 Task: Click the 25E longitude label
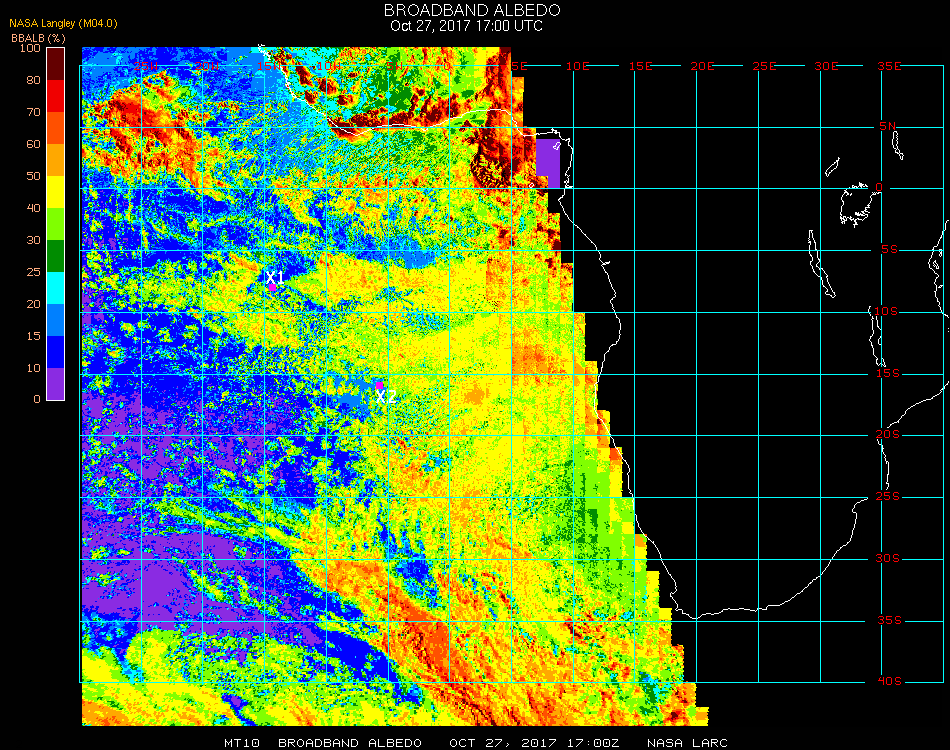coord(765,66)
